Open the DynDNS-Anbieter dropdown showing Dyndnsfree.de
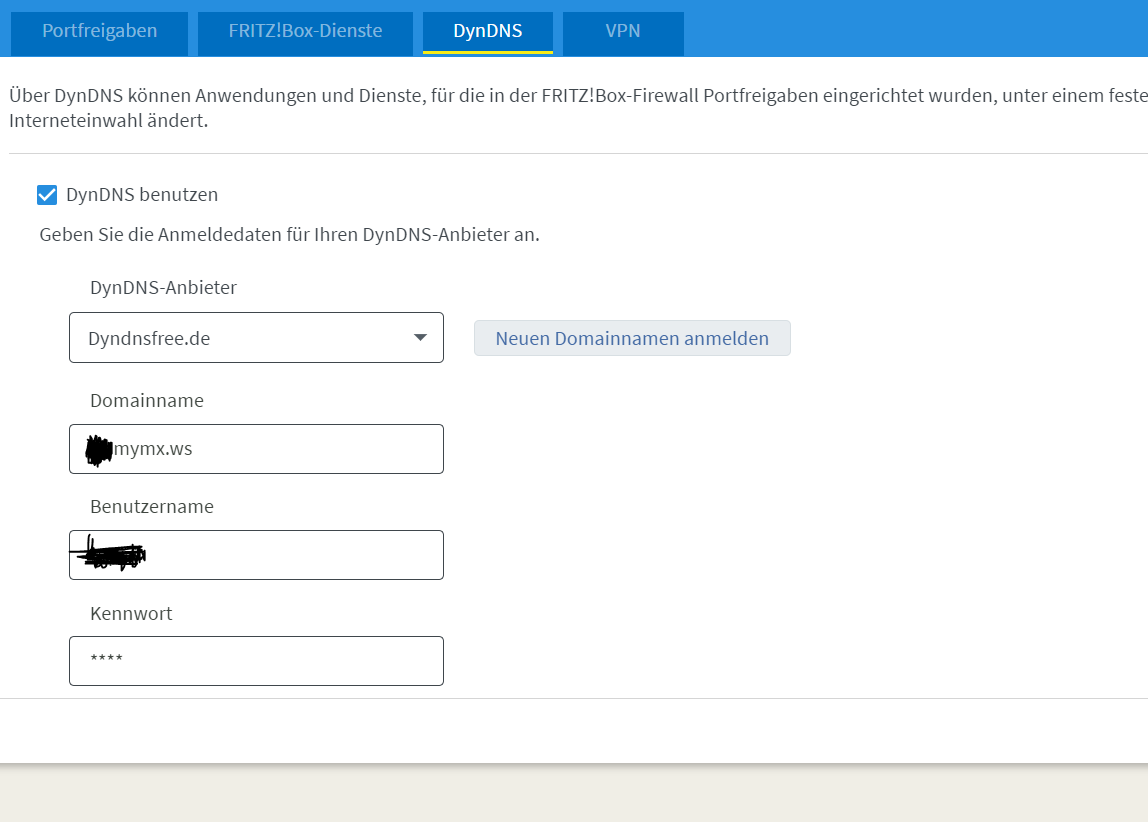This screenshot has height=822, width=1148. (256, 337)
